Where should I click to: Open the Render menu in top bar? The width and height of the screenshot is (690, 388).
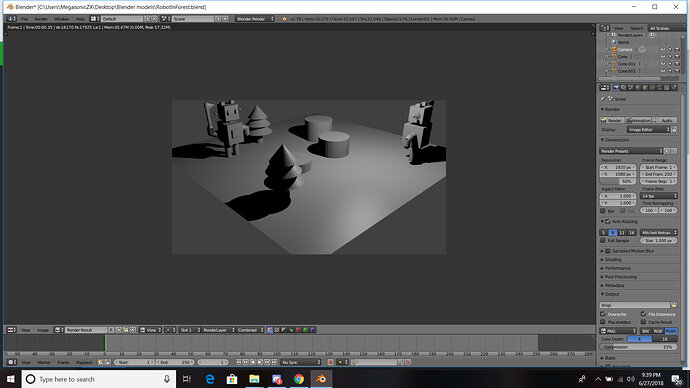41,19
